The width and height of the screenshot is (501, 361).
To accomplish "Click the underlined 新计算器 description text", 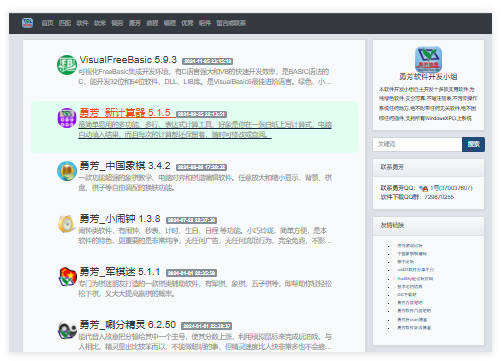I will click(205, 130).
